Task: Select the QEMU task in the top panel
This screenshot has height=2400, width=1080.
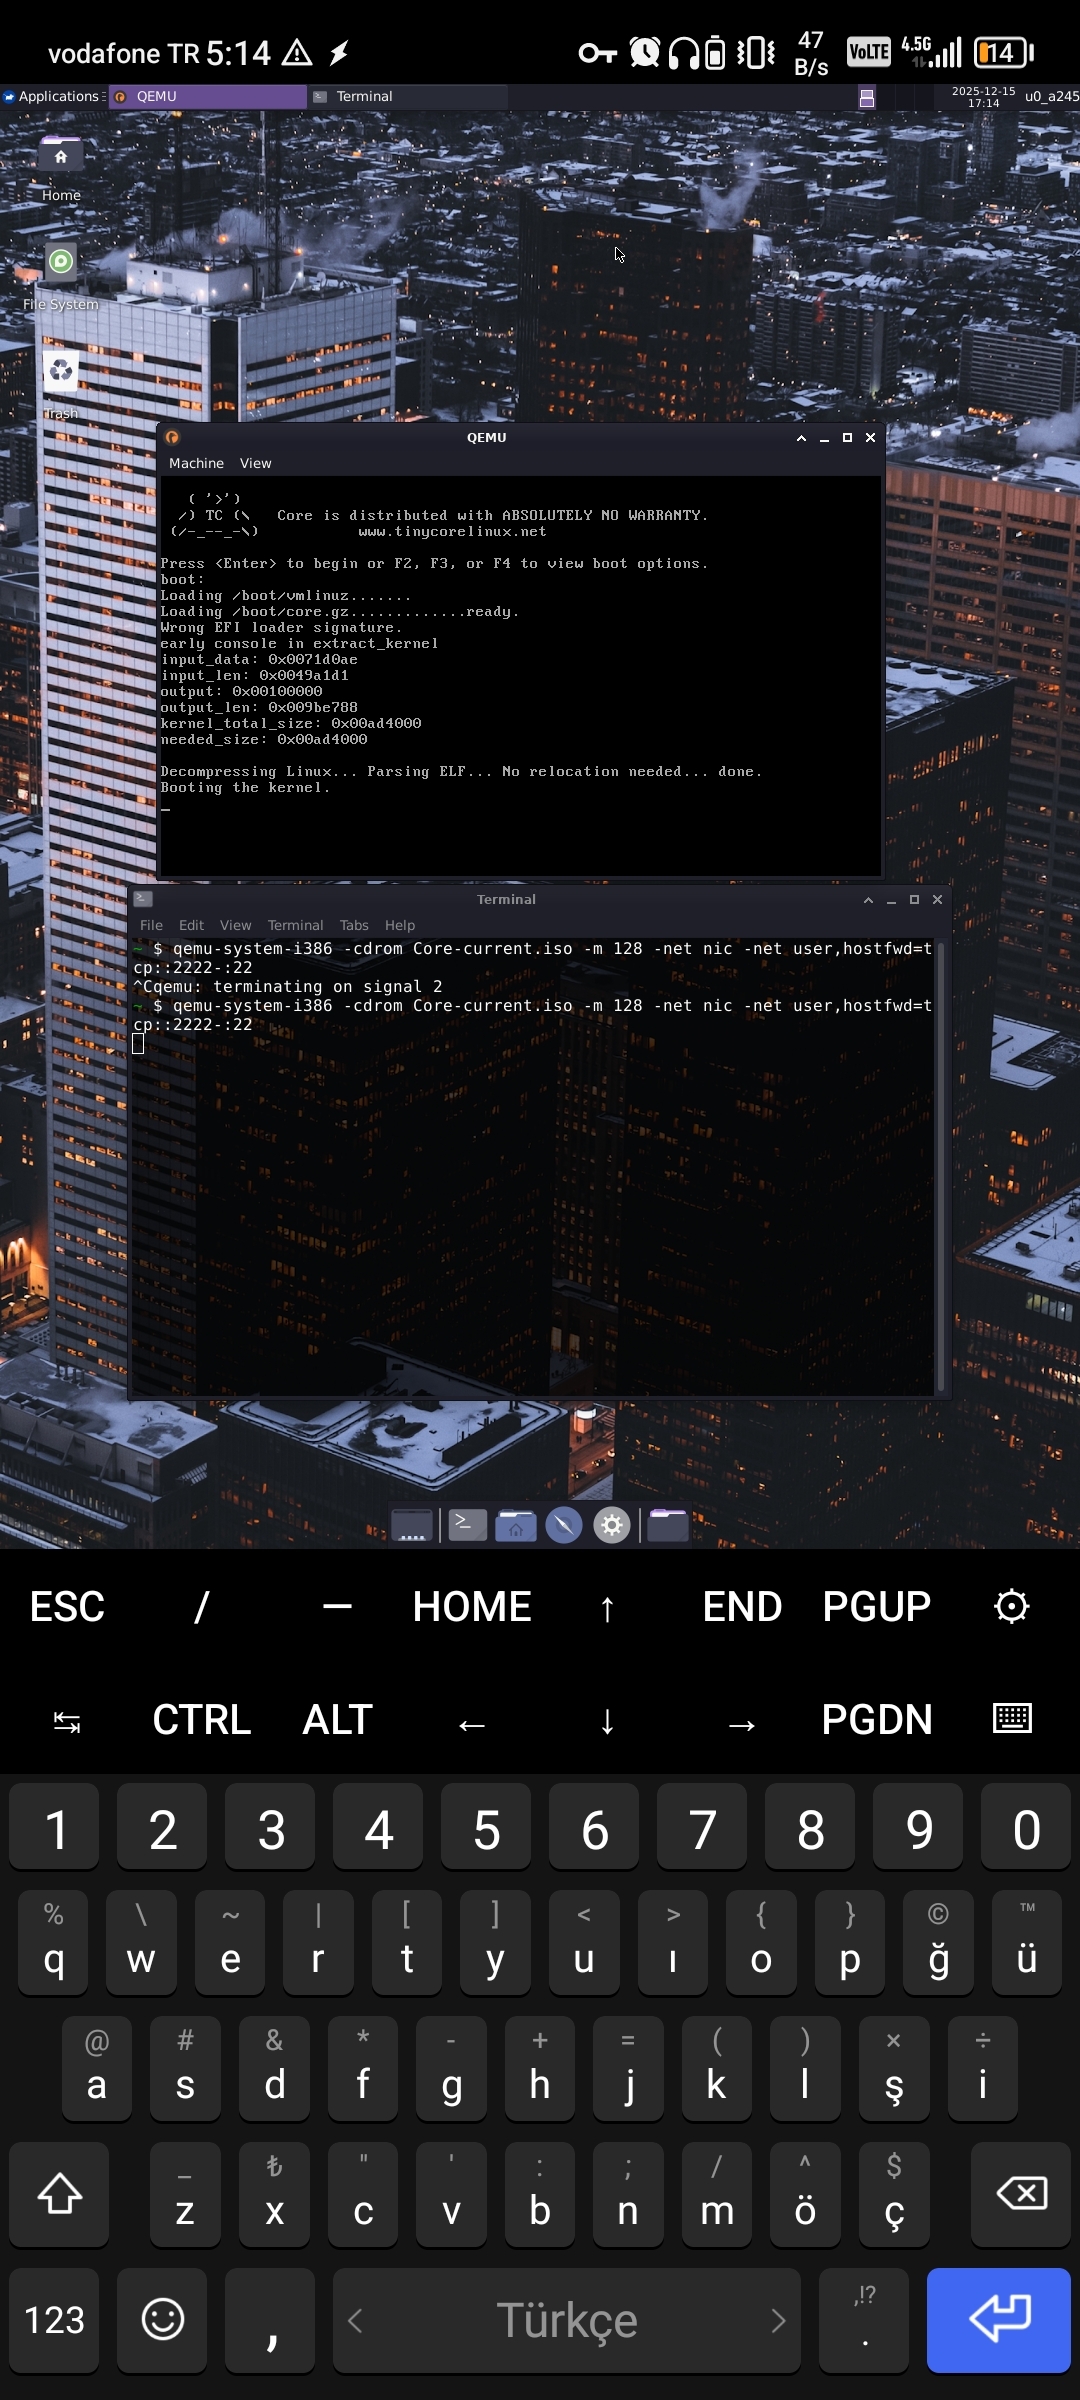Action: tap(208, 97)
